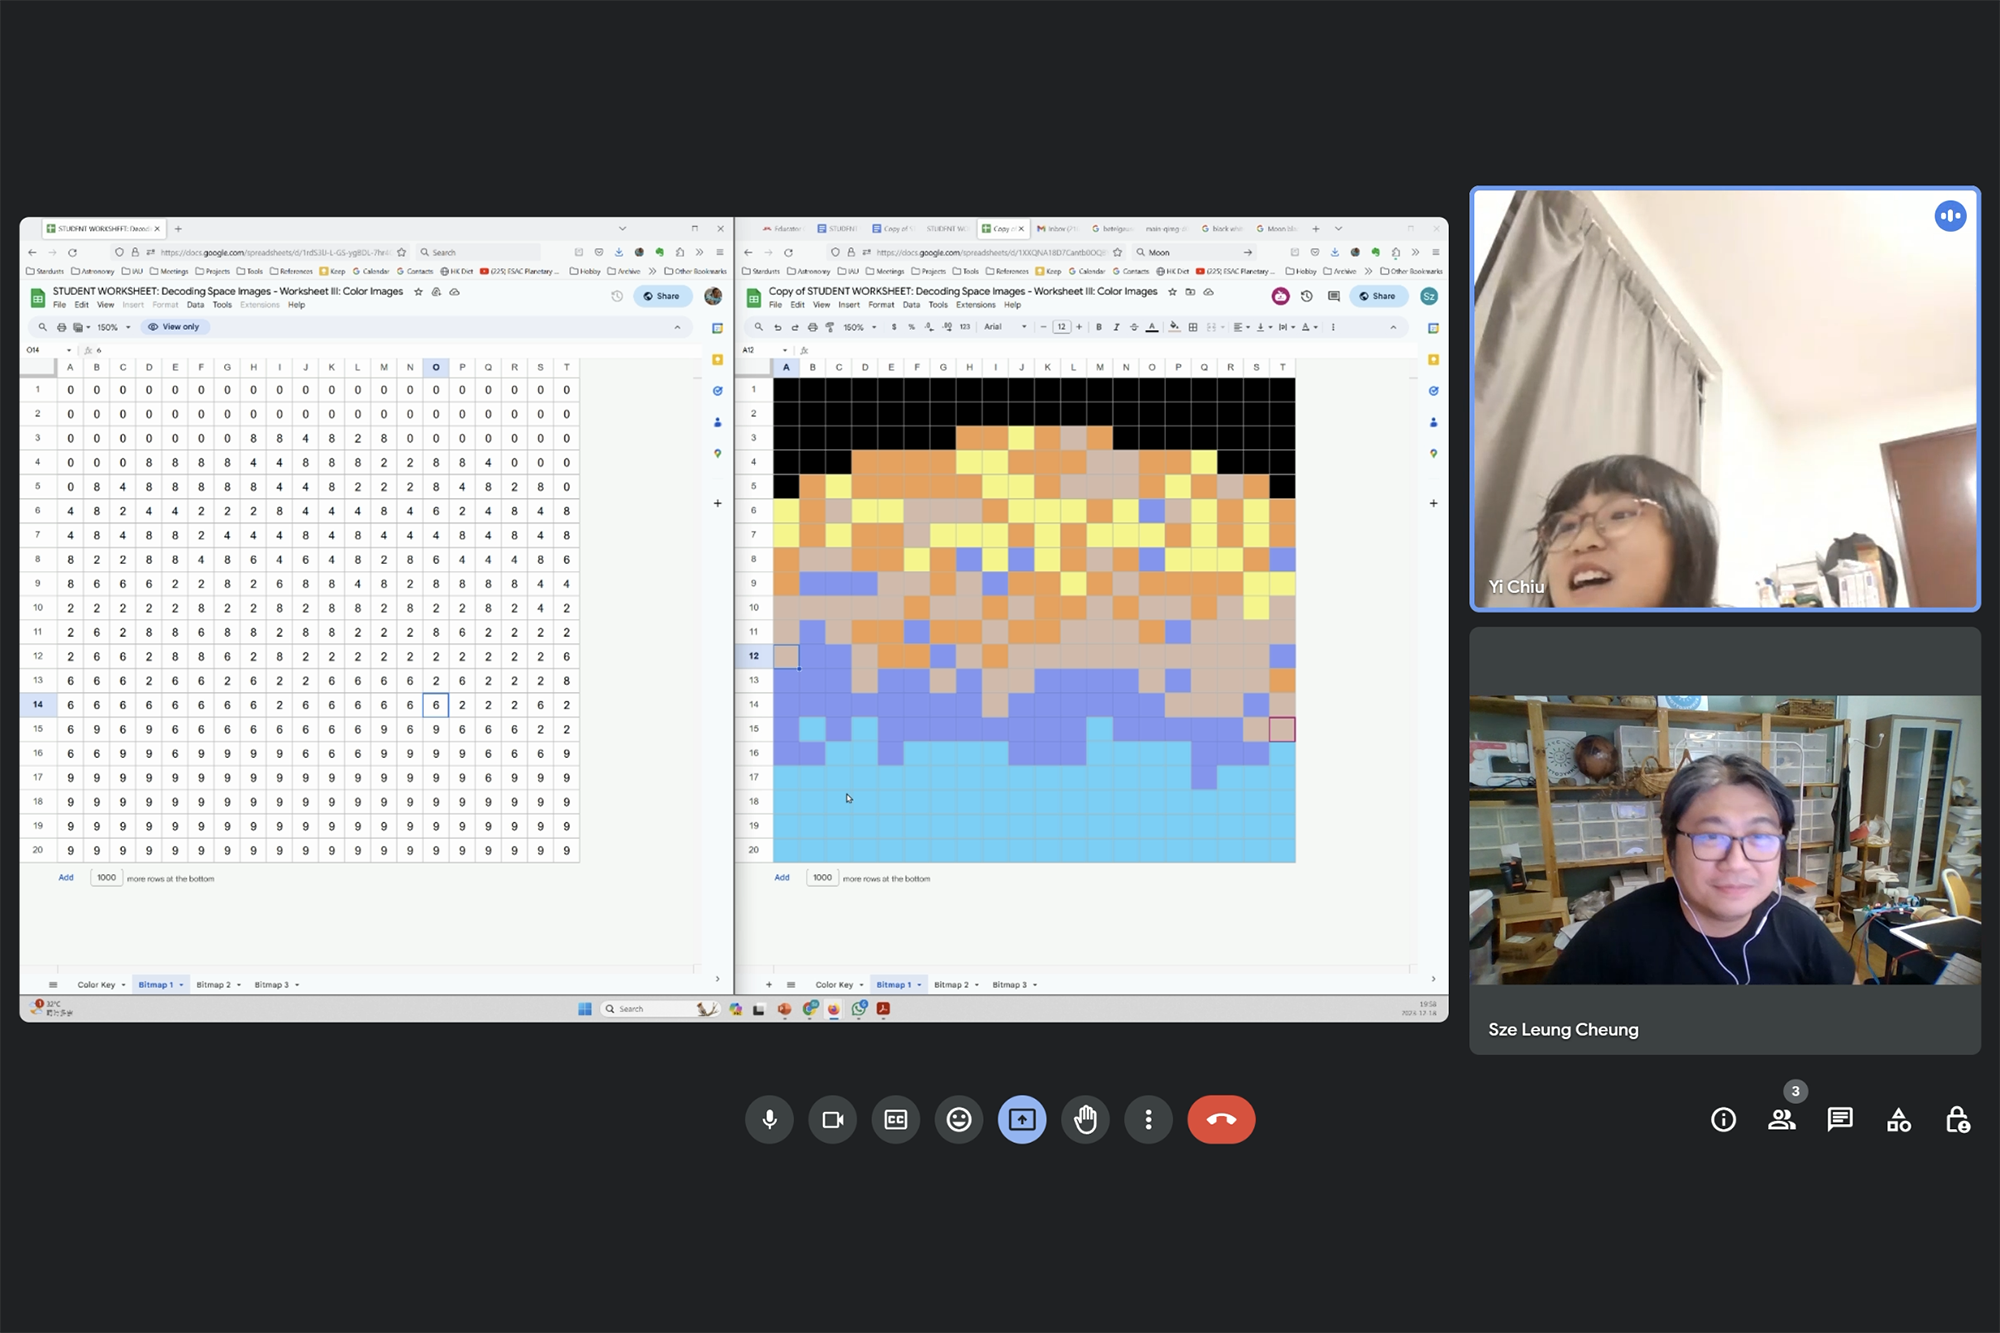Toggle closed captions button
The height and width of the screenshot is (1333, 2000).
pos(895,1119)
